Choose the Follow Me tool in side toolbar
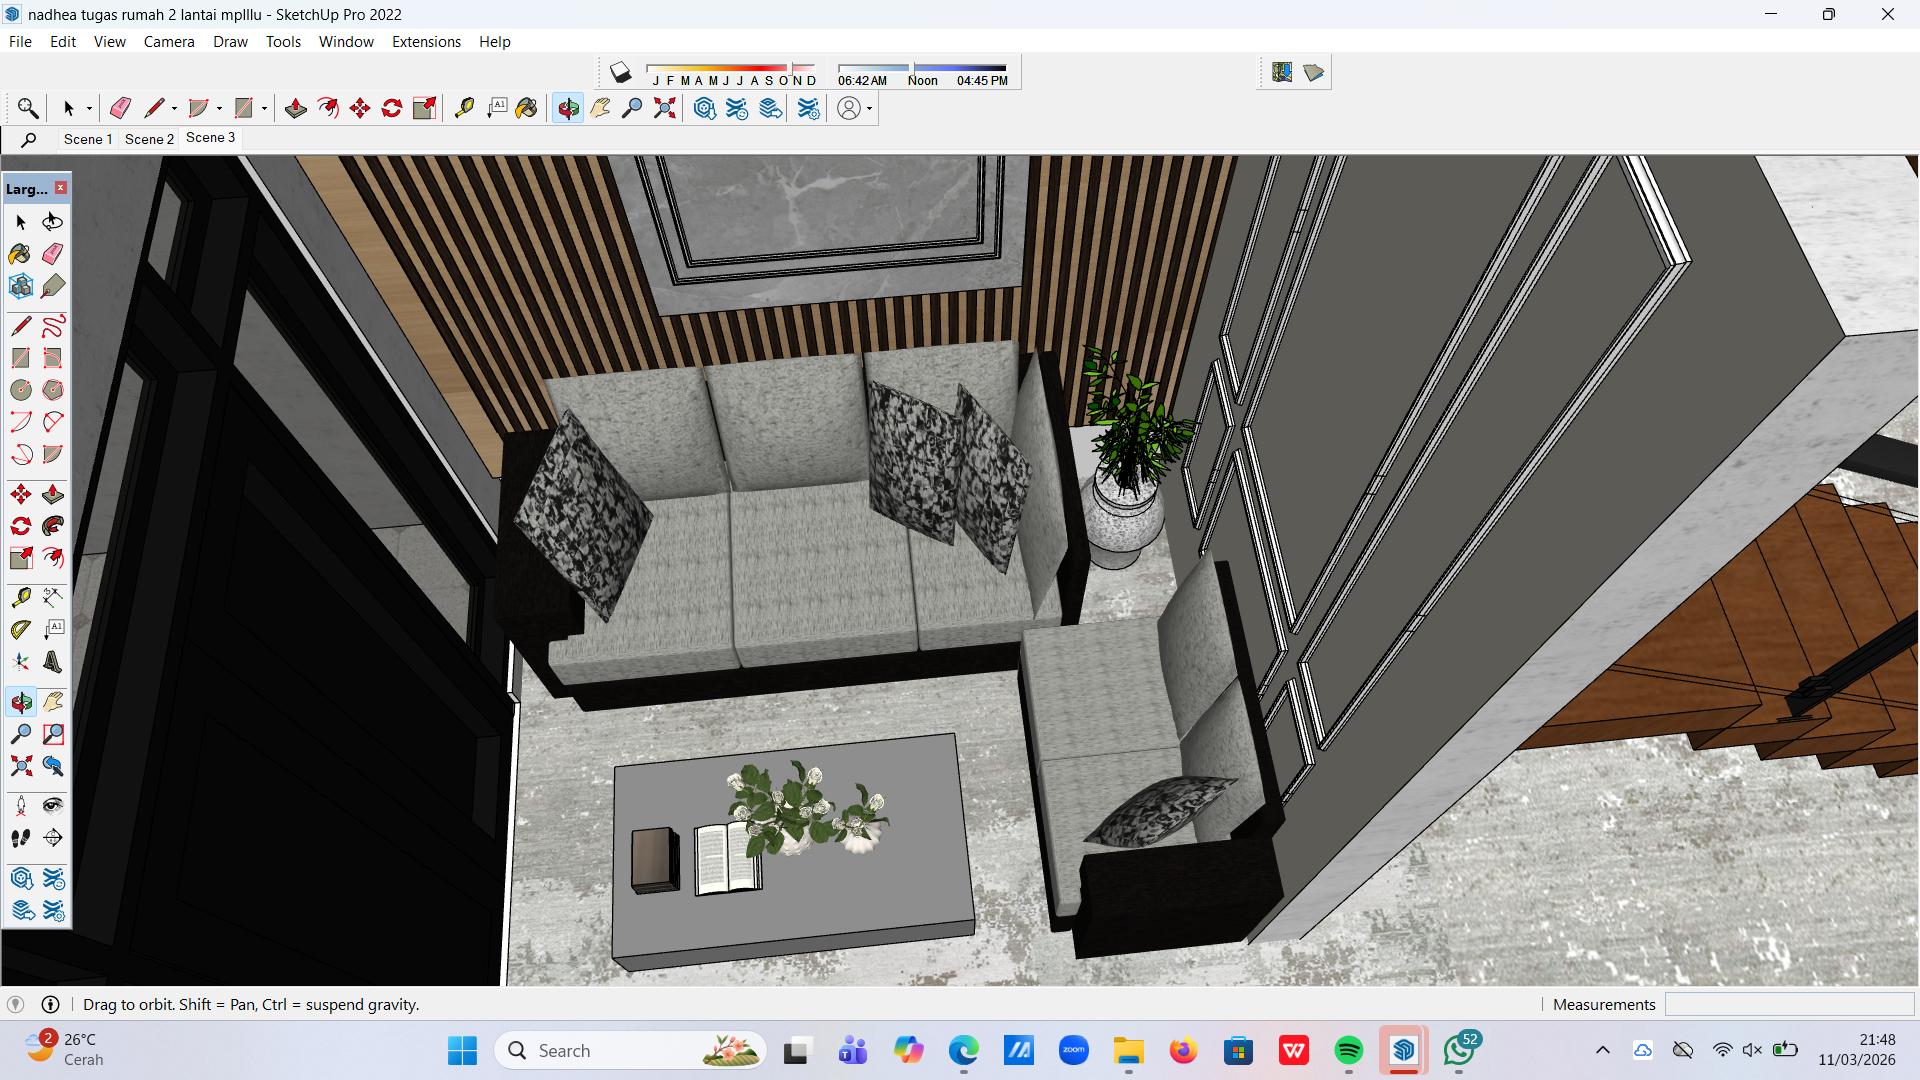 [53, 526]
